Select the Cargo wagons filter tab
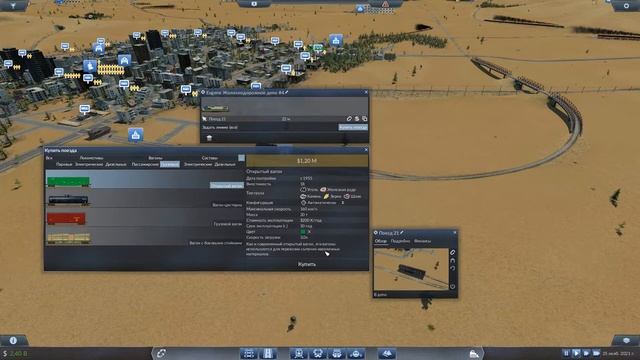Image resolution: width=640 pixels, height=360 pixels. click(169, 164)
